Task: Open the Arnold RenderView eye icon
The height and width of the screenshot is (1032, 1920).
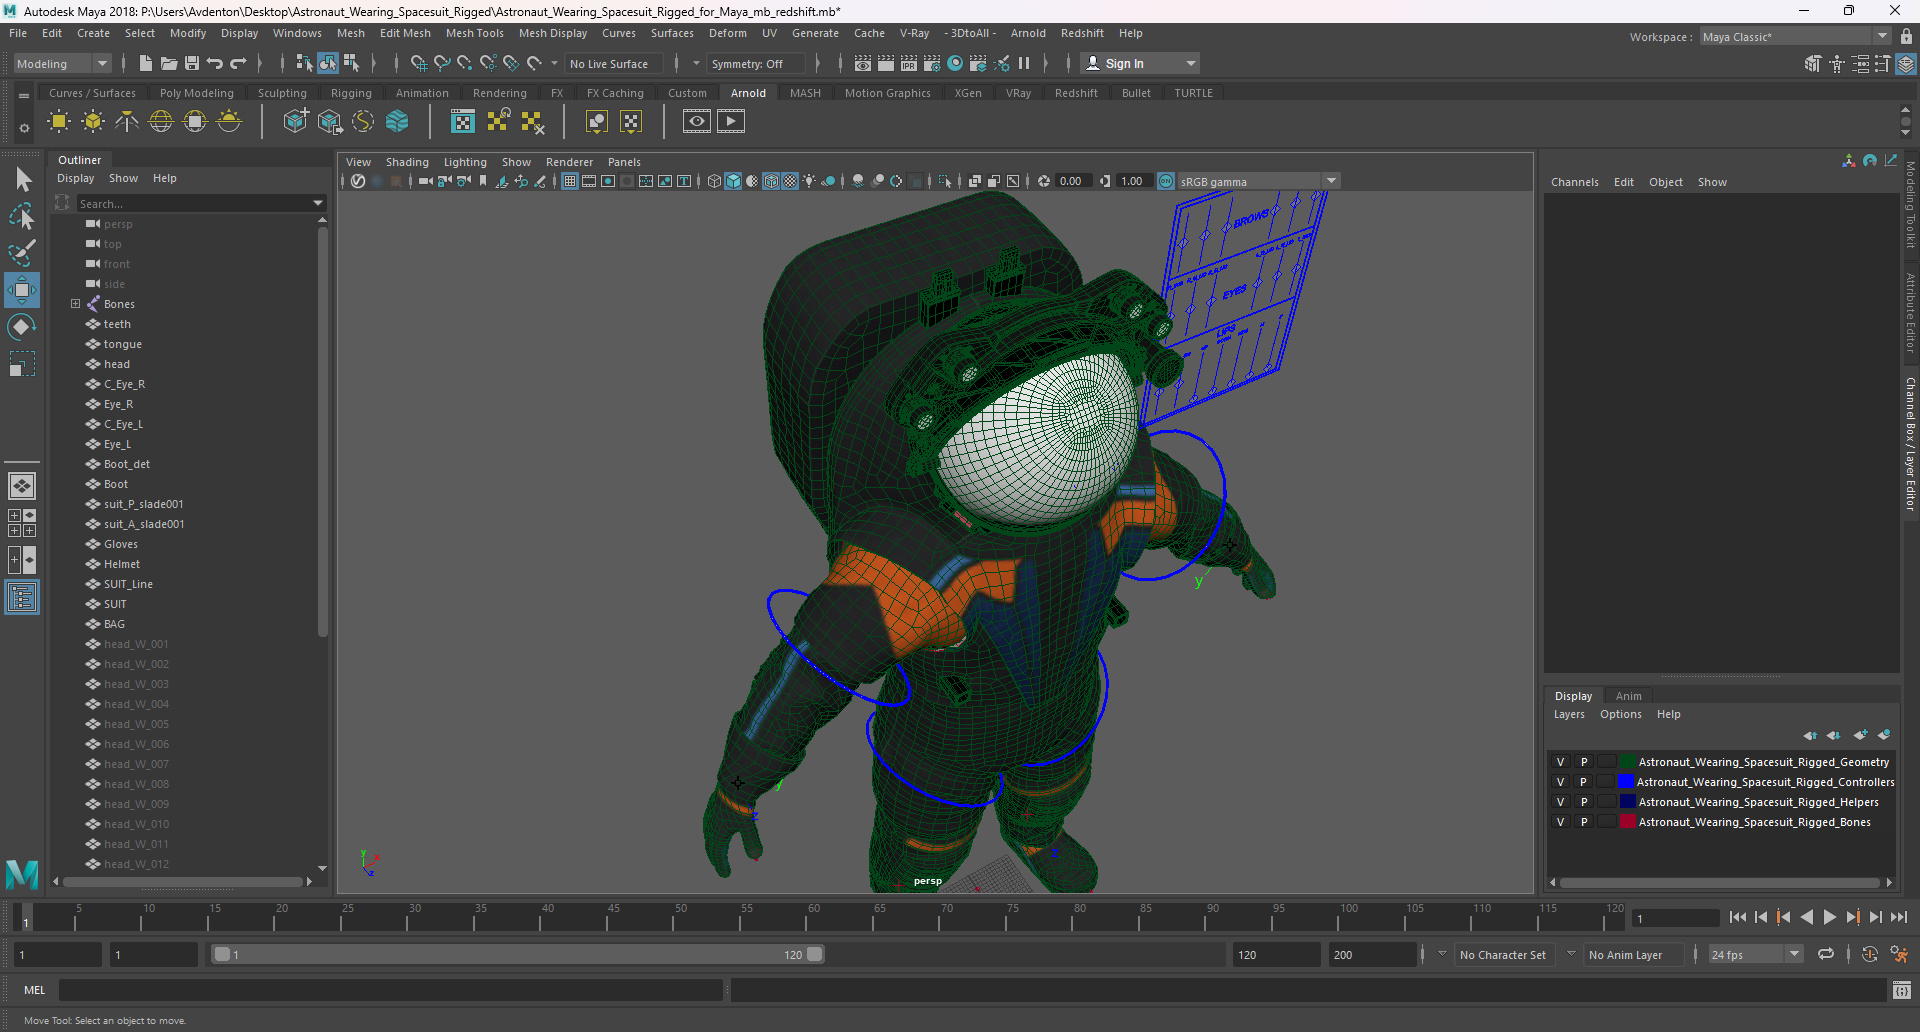Action: [697, 122]
